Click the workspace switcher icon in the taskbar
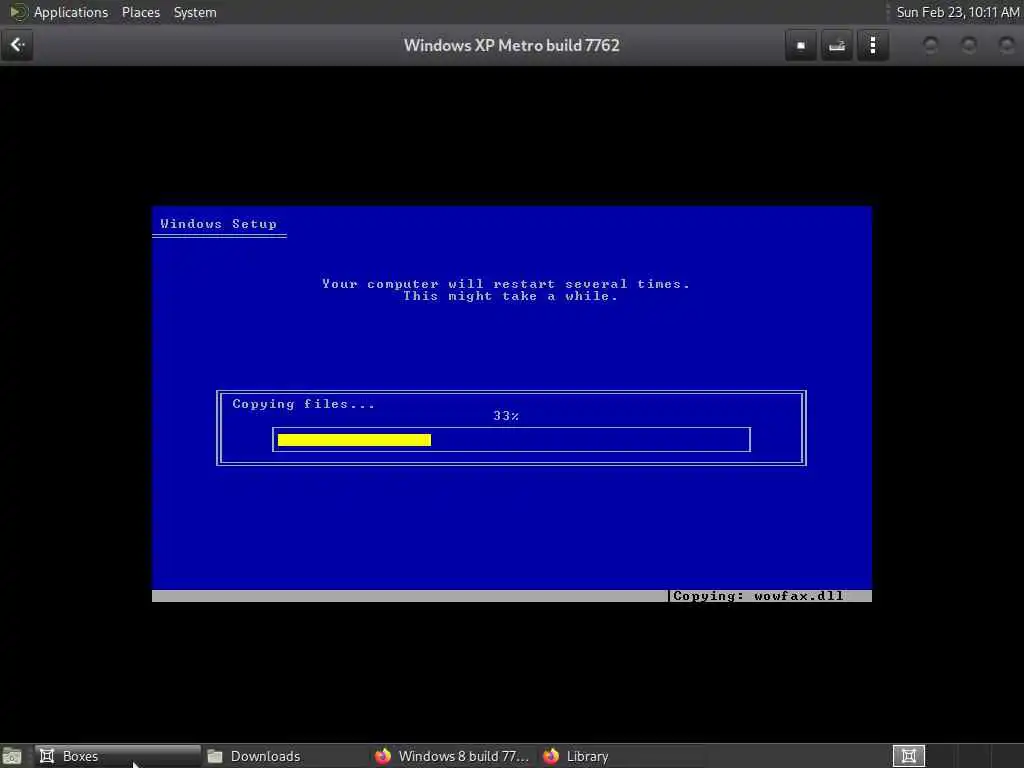1024x768 pixels. coord(908,756)
